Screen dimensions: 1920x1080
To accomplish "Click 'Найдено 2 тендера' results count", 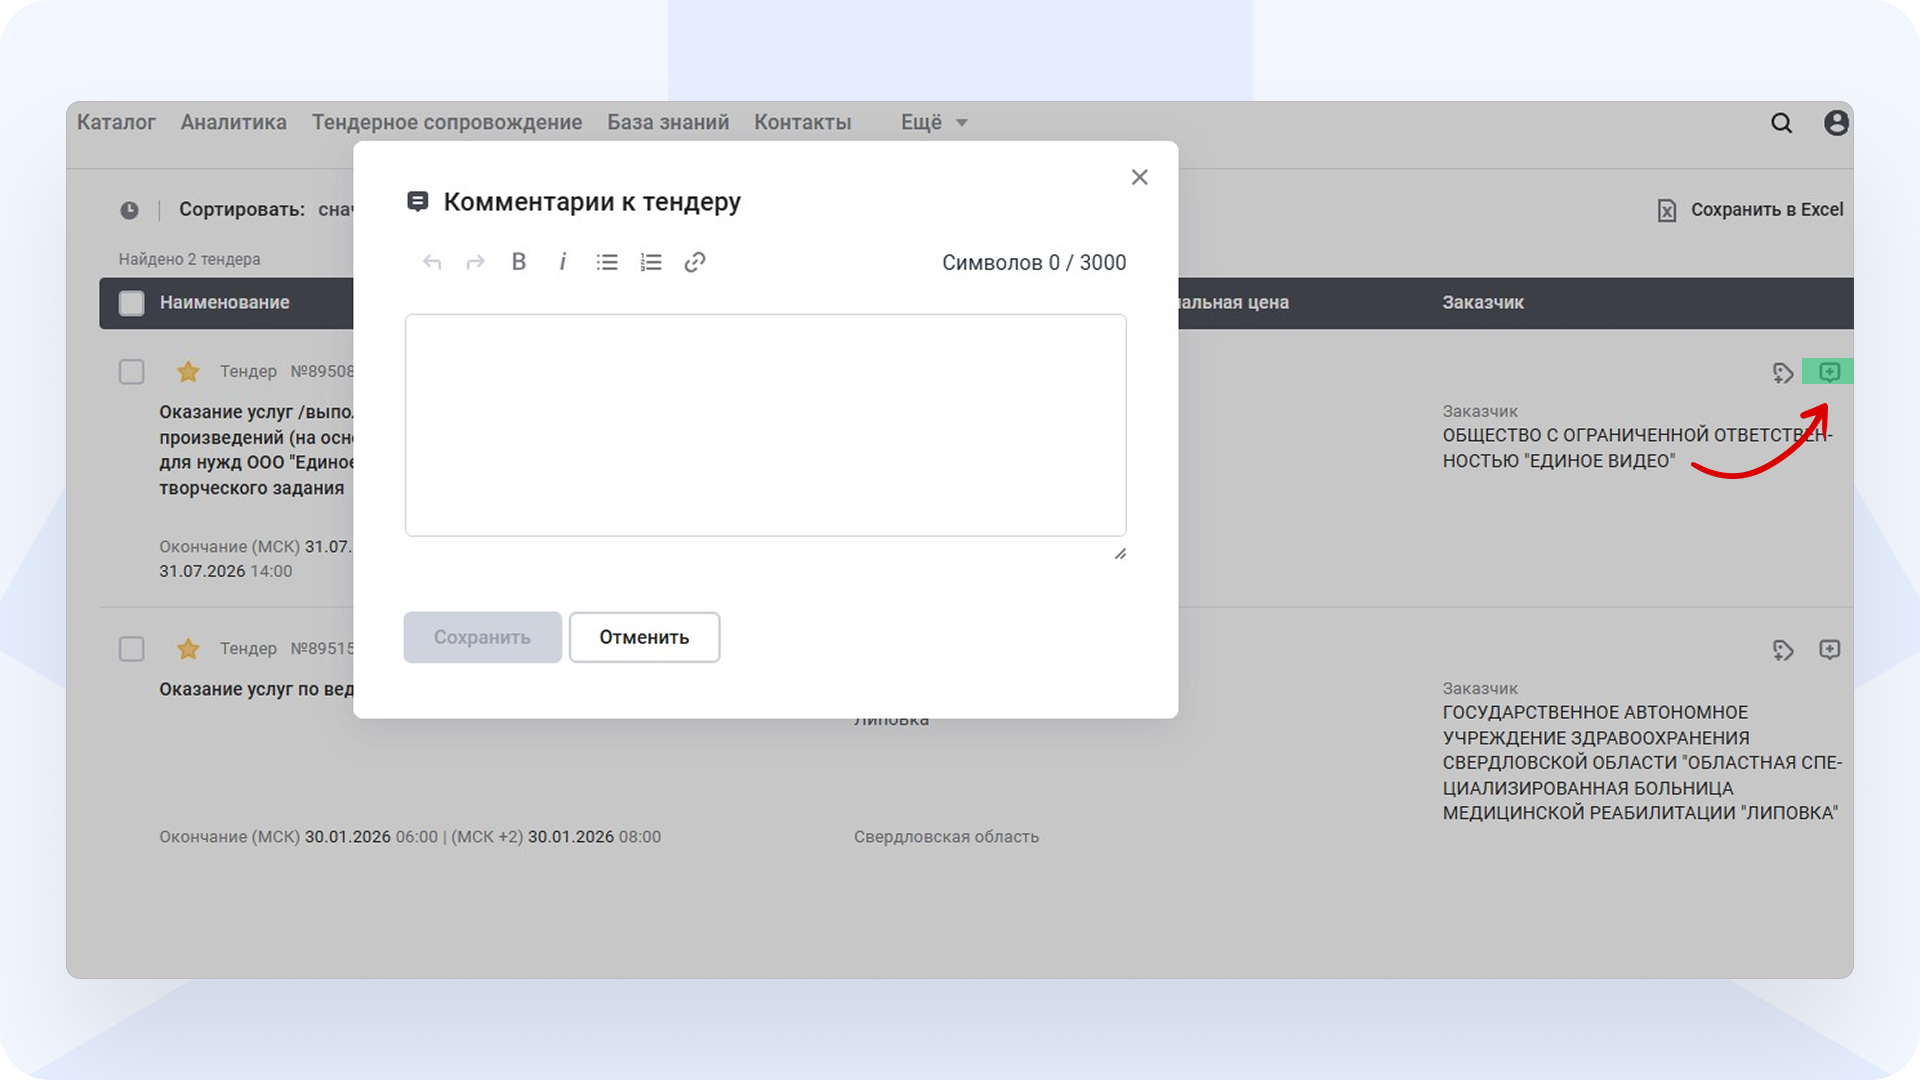I will coord(189,259).
